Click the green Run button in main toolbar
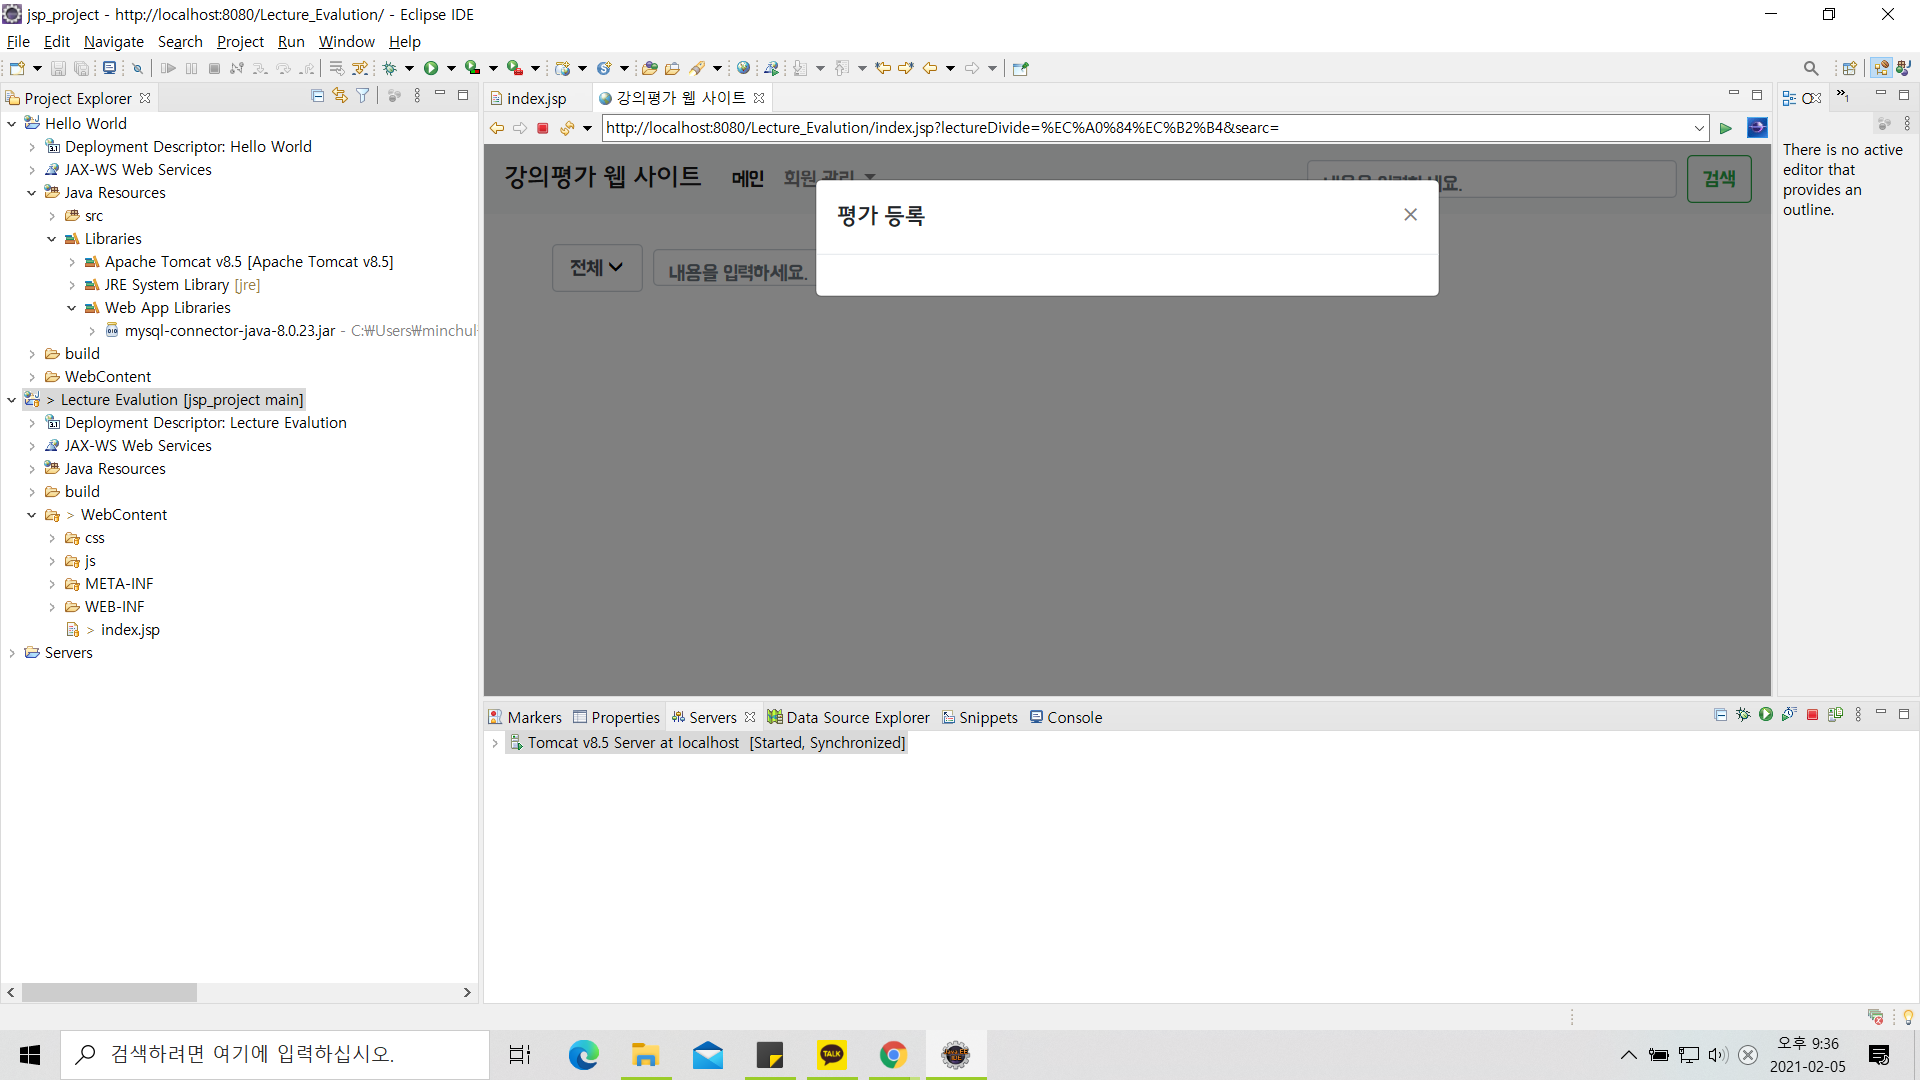Image resolution: width=1920 pixels, height=1080 pixels. (x=431, y=68)
